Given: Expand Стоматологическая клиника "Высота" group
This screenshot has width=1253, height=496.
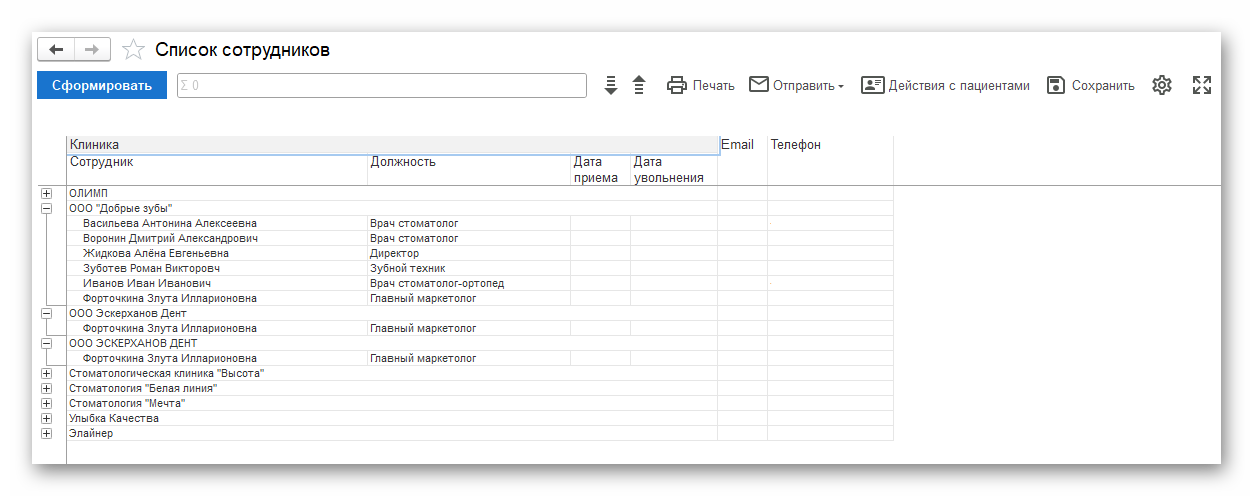Looking at the screenshot, I should 46,373.
